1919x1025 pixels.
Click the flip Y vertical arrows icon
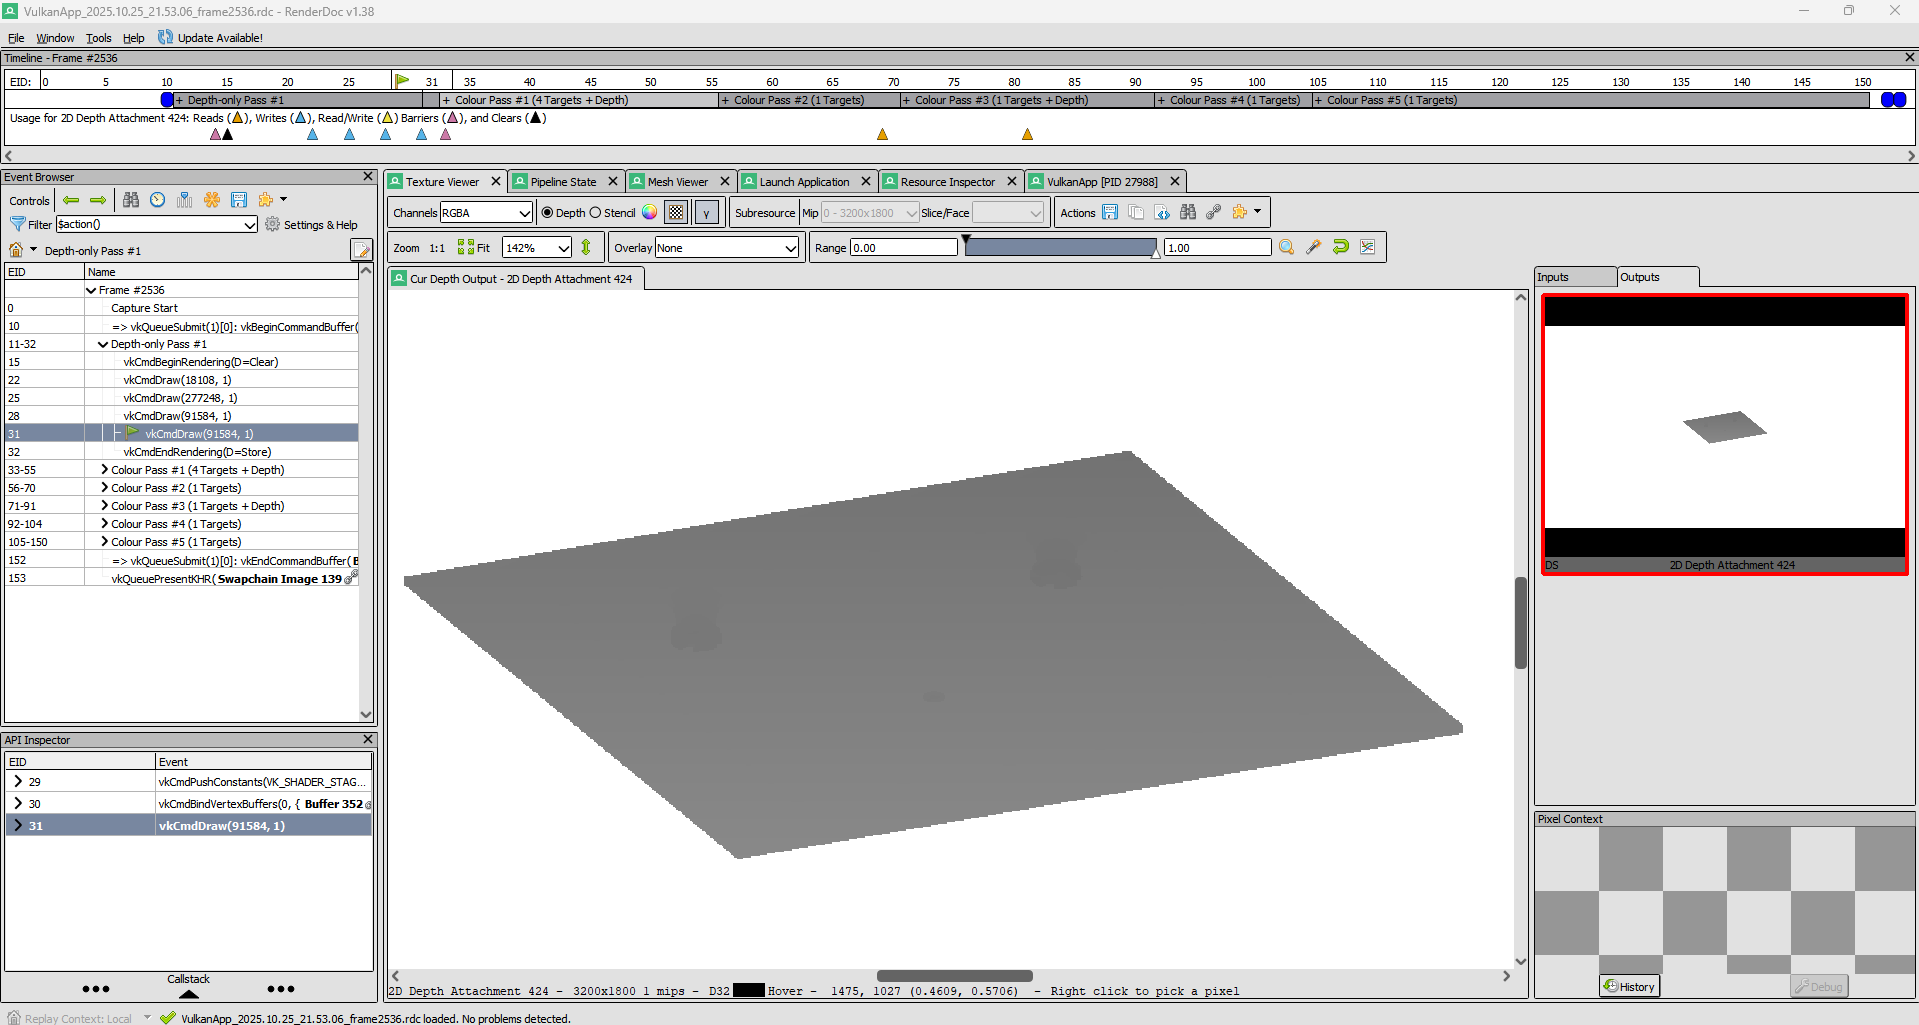click(x=586, y=248)
